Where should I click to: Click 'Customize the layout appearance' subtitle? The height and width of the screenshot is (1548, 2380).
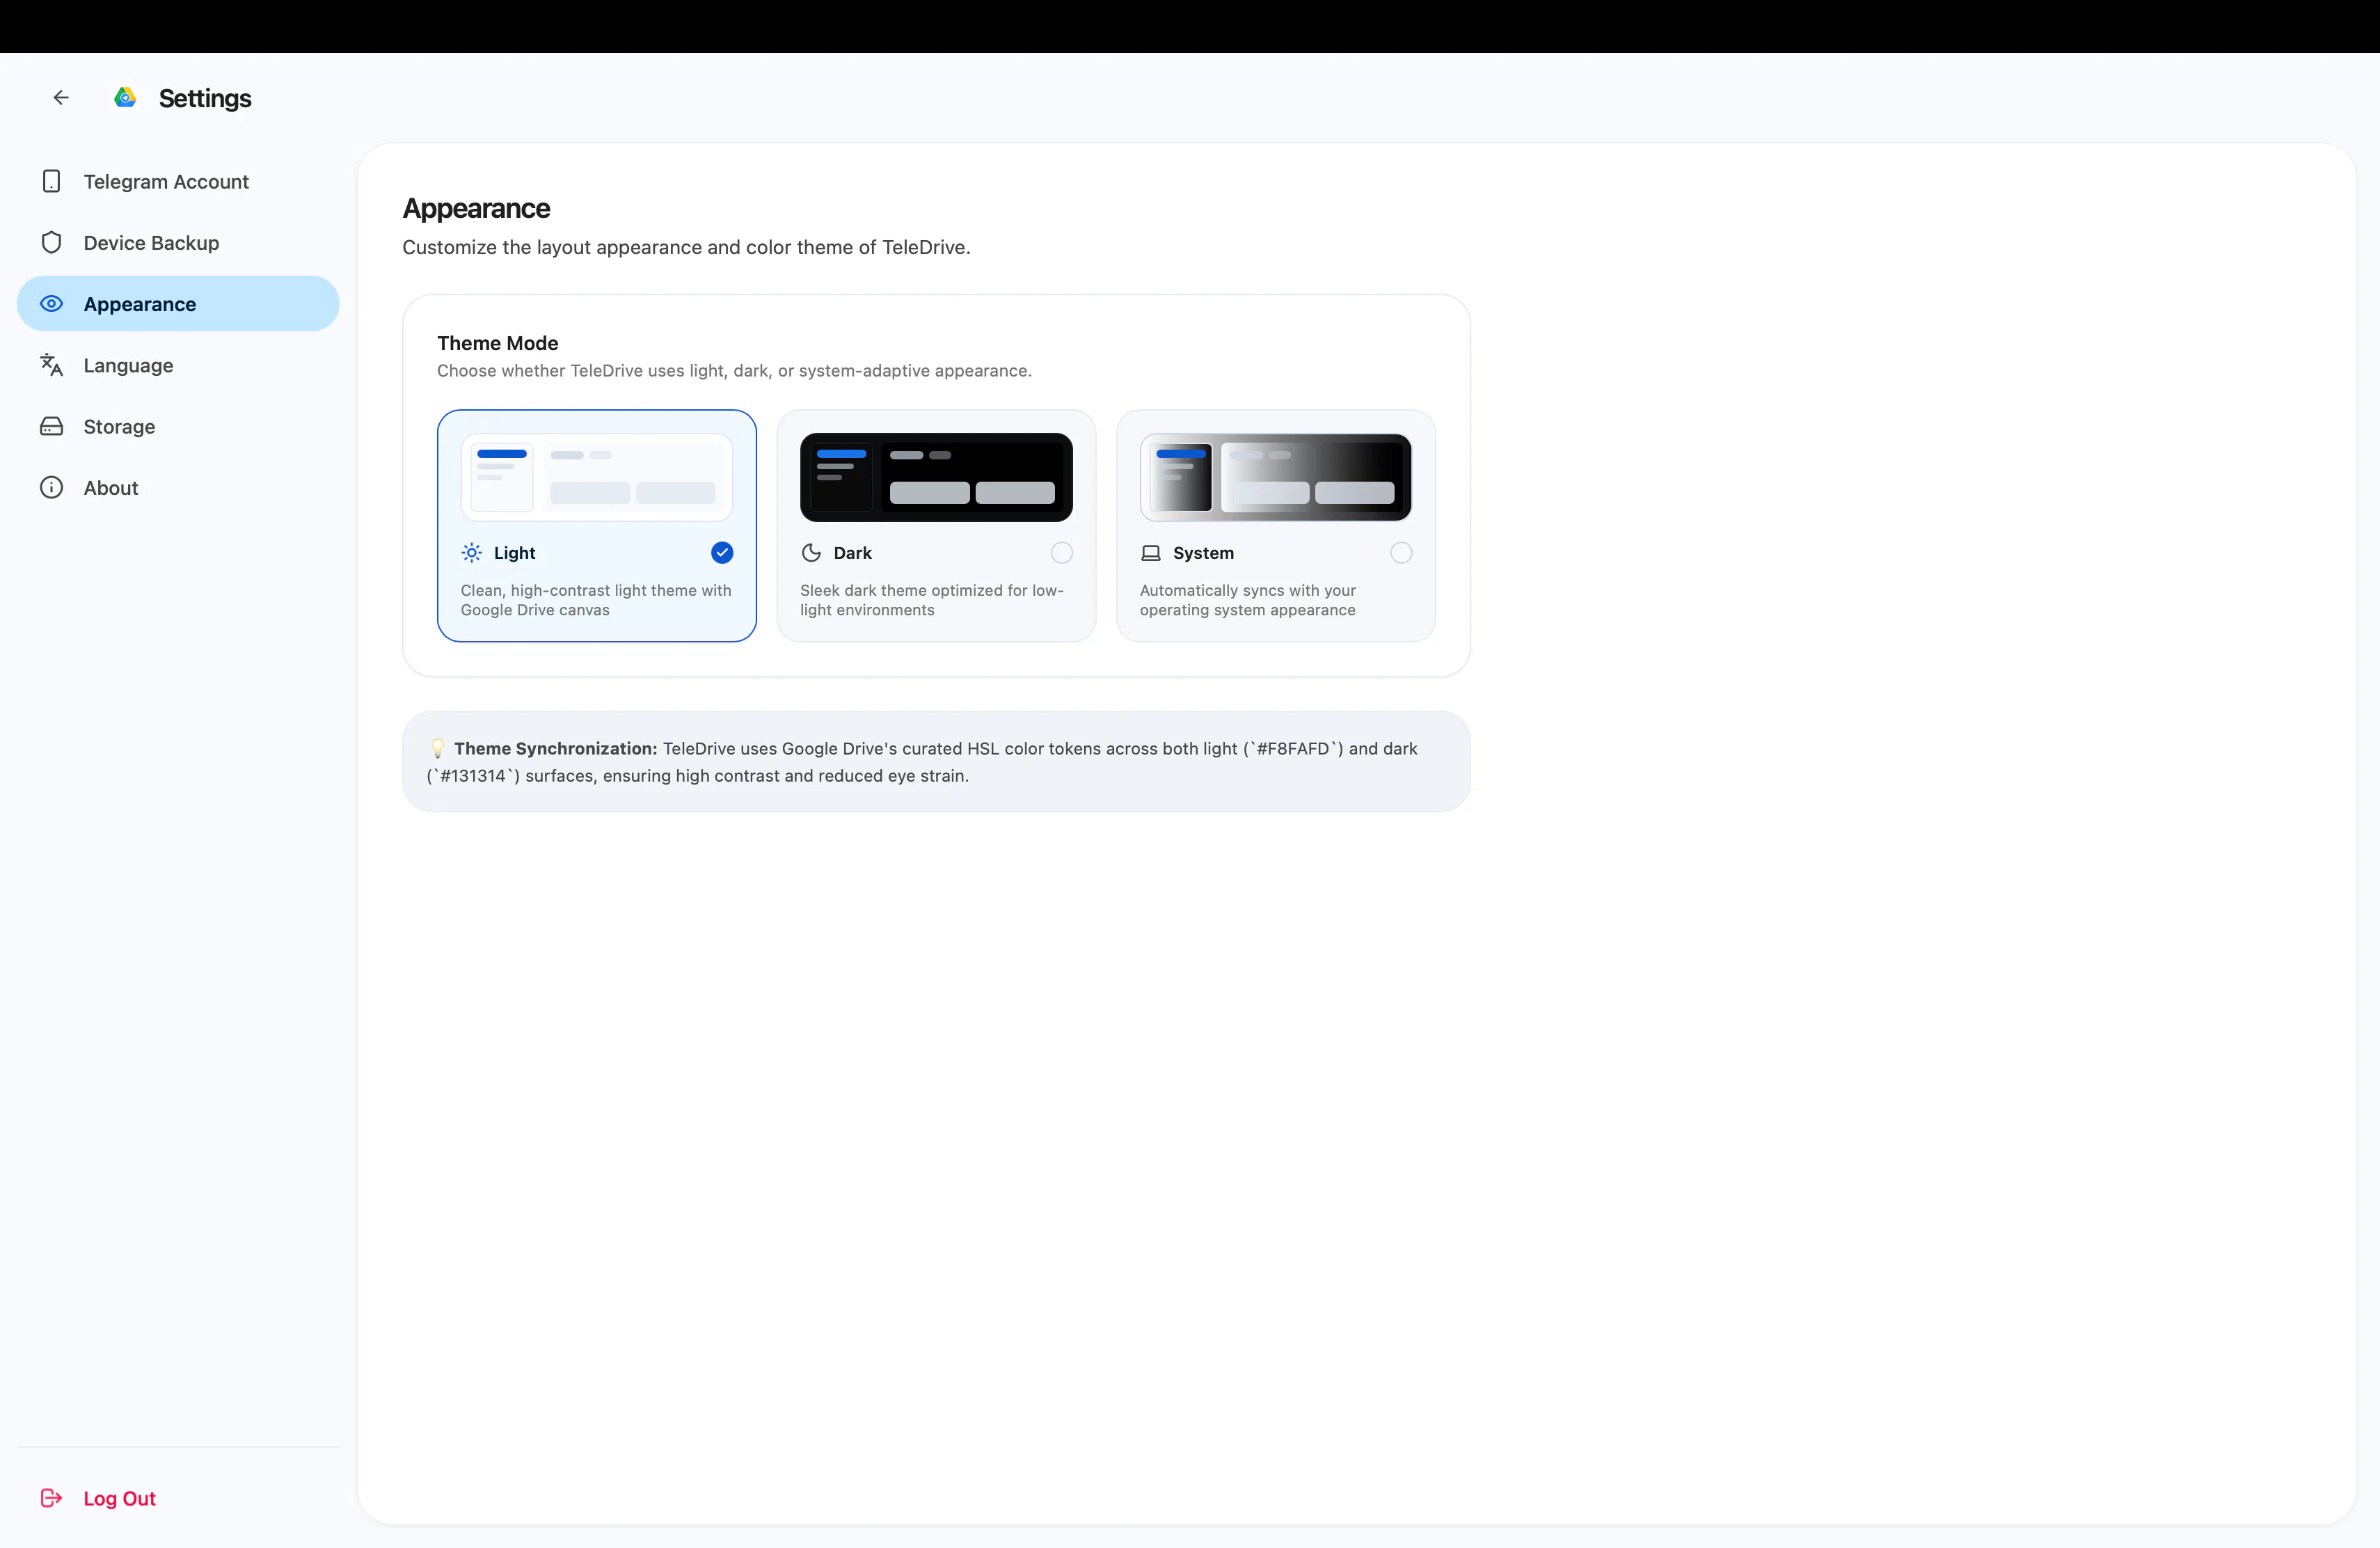pyautogui.click(x=687, y=247)
